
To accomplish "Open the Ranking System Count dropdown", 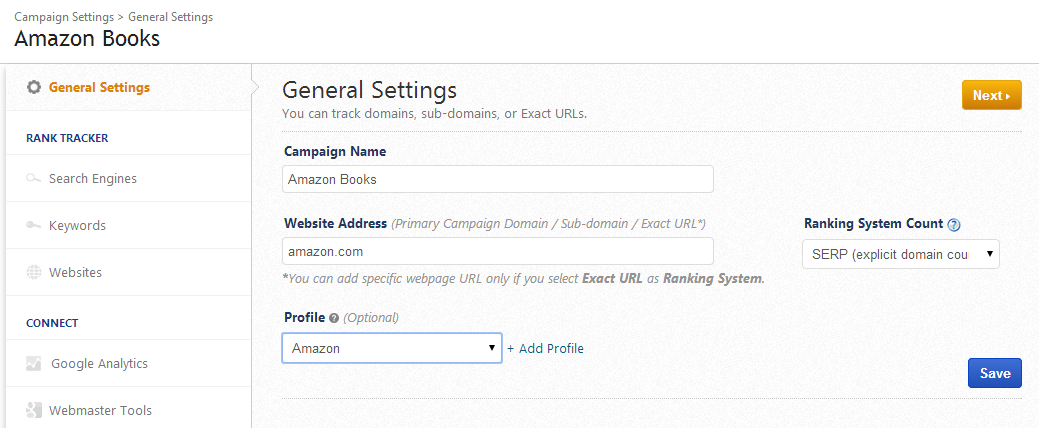I will point(900,254).
